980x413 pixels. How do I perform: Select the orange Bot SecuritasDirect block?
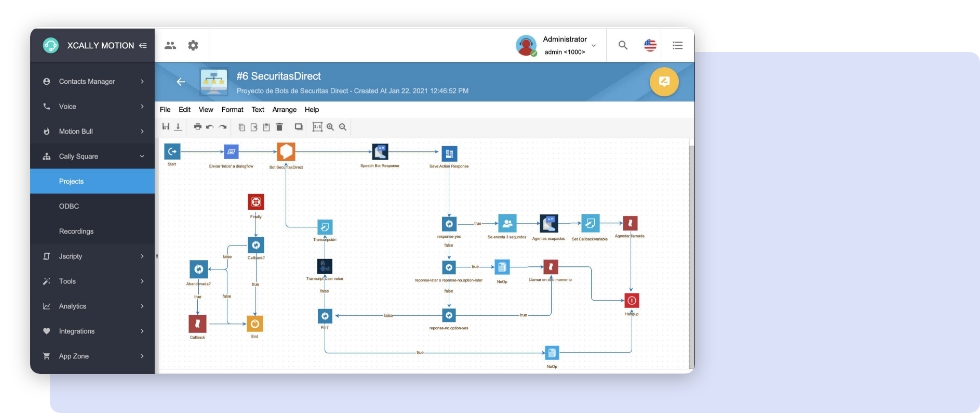(286, 151)
